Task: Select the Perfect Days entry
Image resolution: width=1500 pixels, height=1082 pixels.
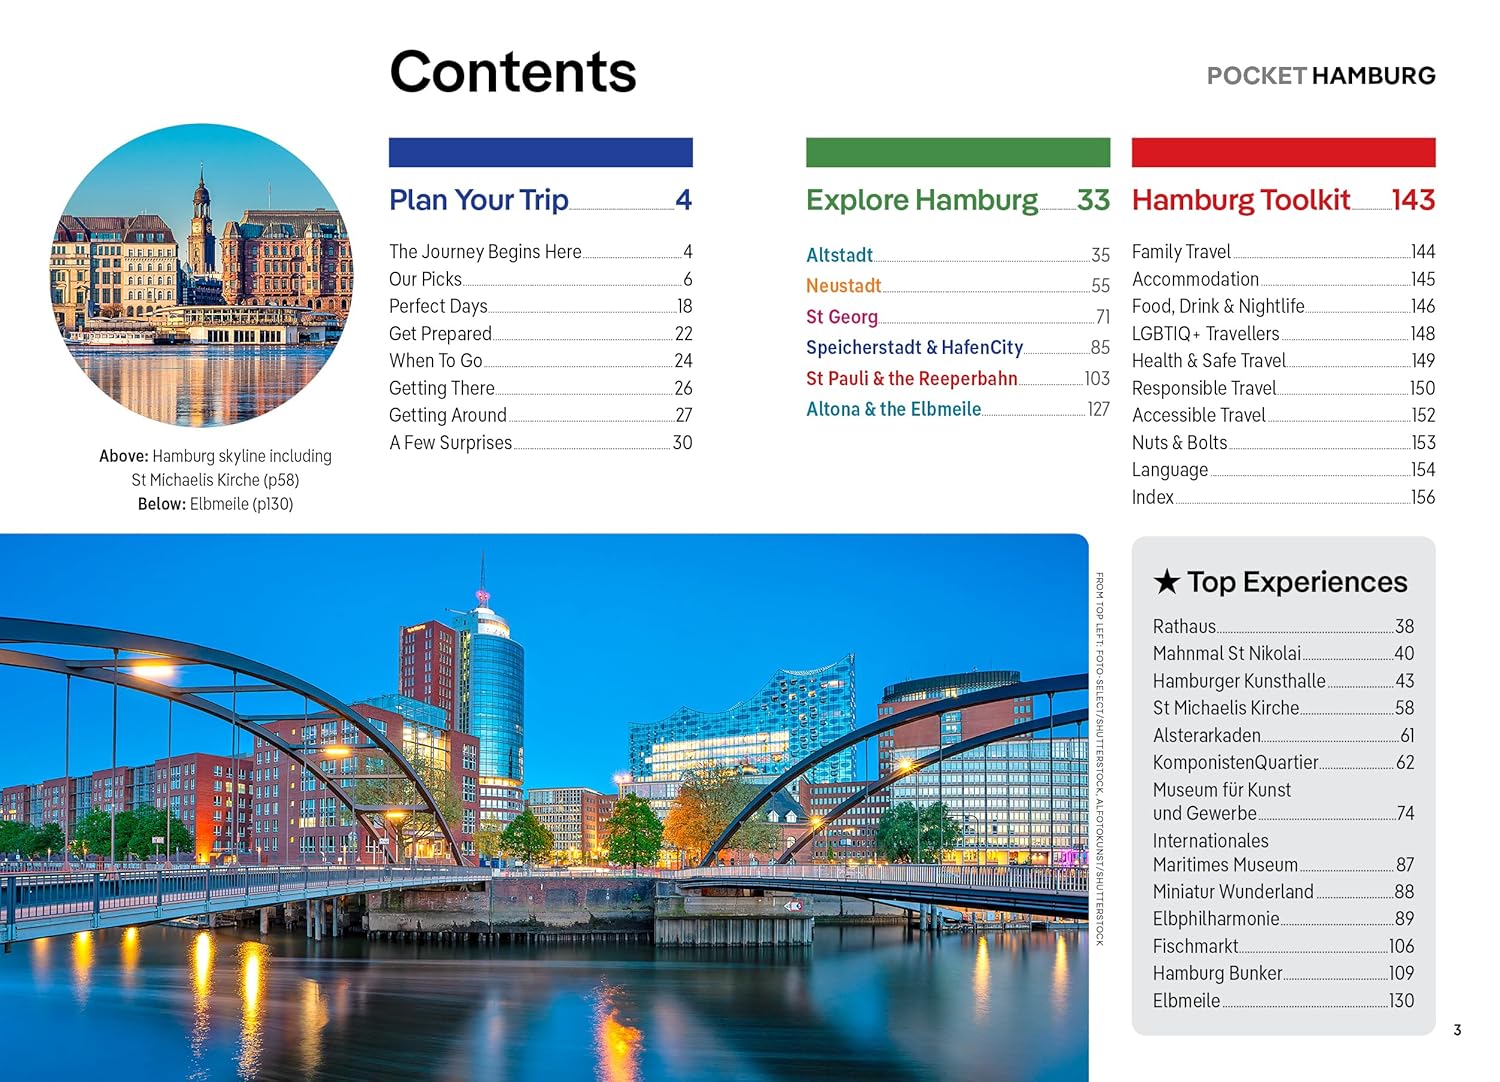Action: [438, 306]
